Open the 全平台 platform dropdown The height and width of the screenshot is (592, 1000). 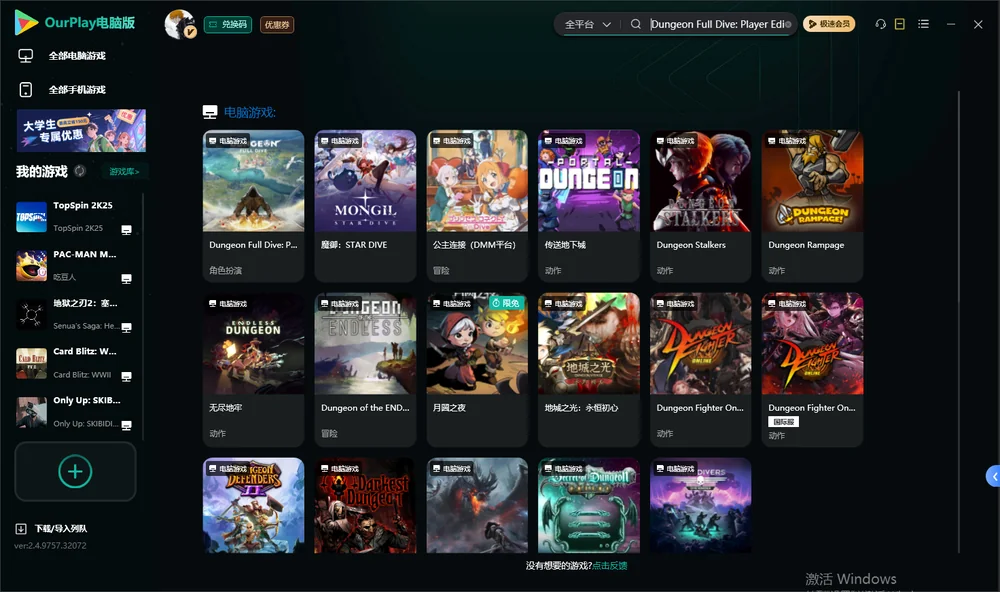click(587, 24)
